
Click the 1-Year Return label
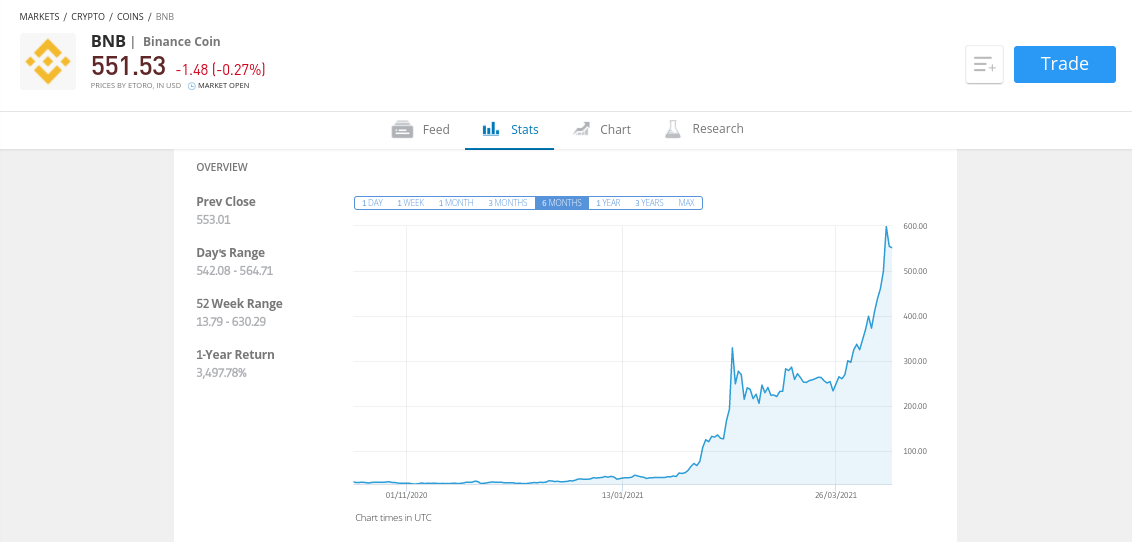pyautogui.click(x=235, y=354)
